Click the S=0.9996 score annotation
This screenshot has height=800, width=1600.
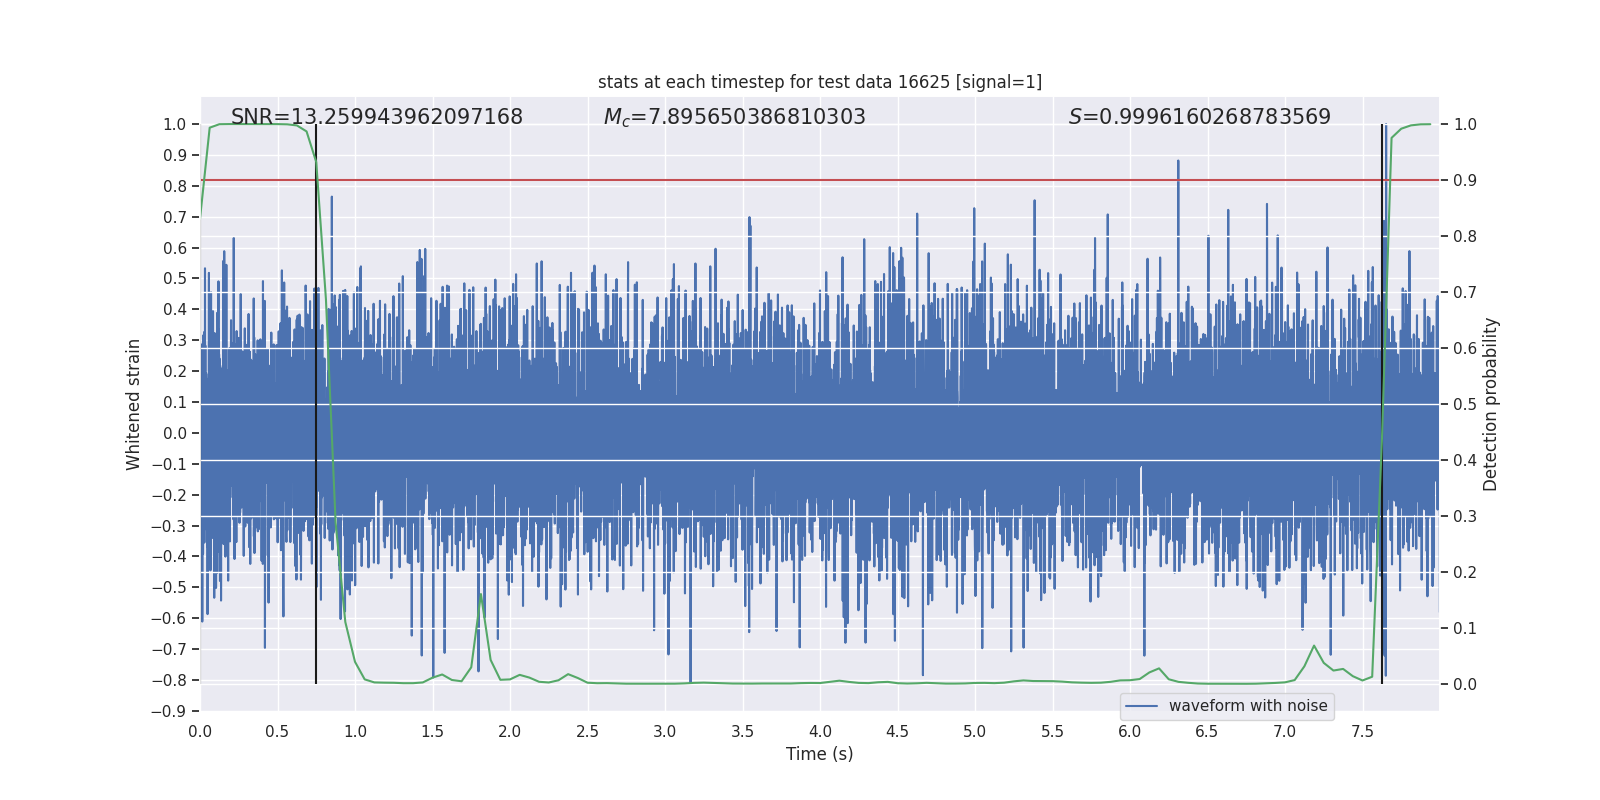coord(1199,117)
